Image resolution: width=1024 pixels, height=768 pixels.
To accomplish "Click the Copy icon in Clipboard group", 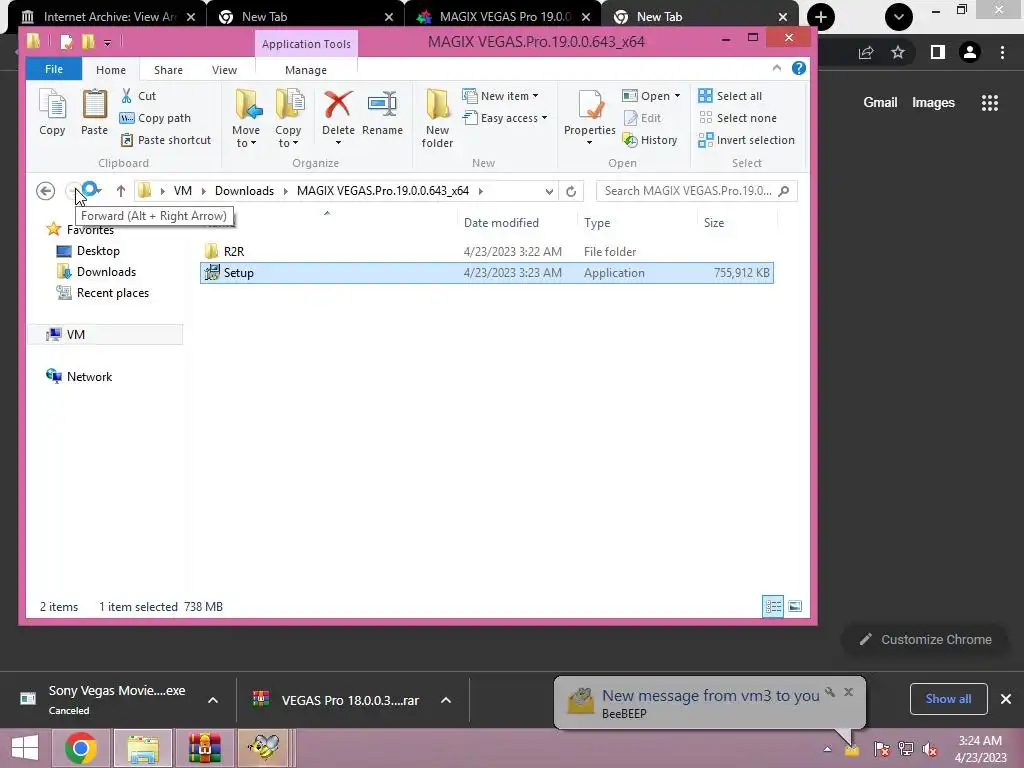I will point(52,112).
